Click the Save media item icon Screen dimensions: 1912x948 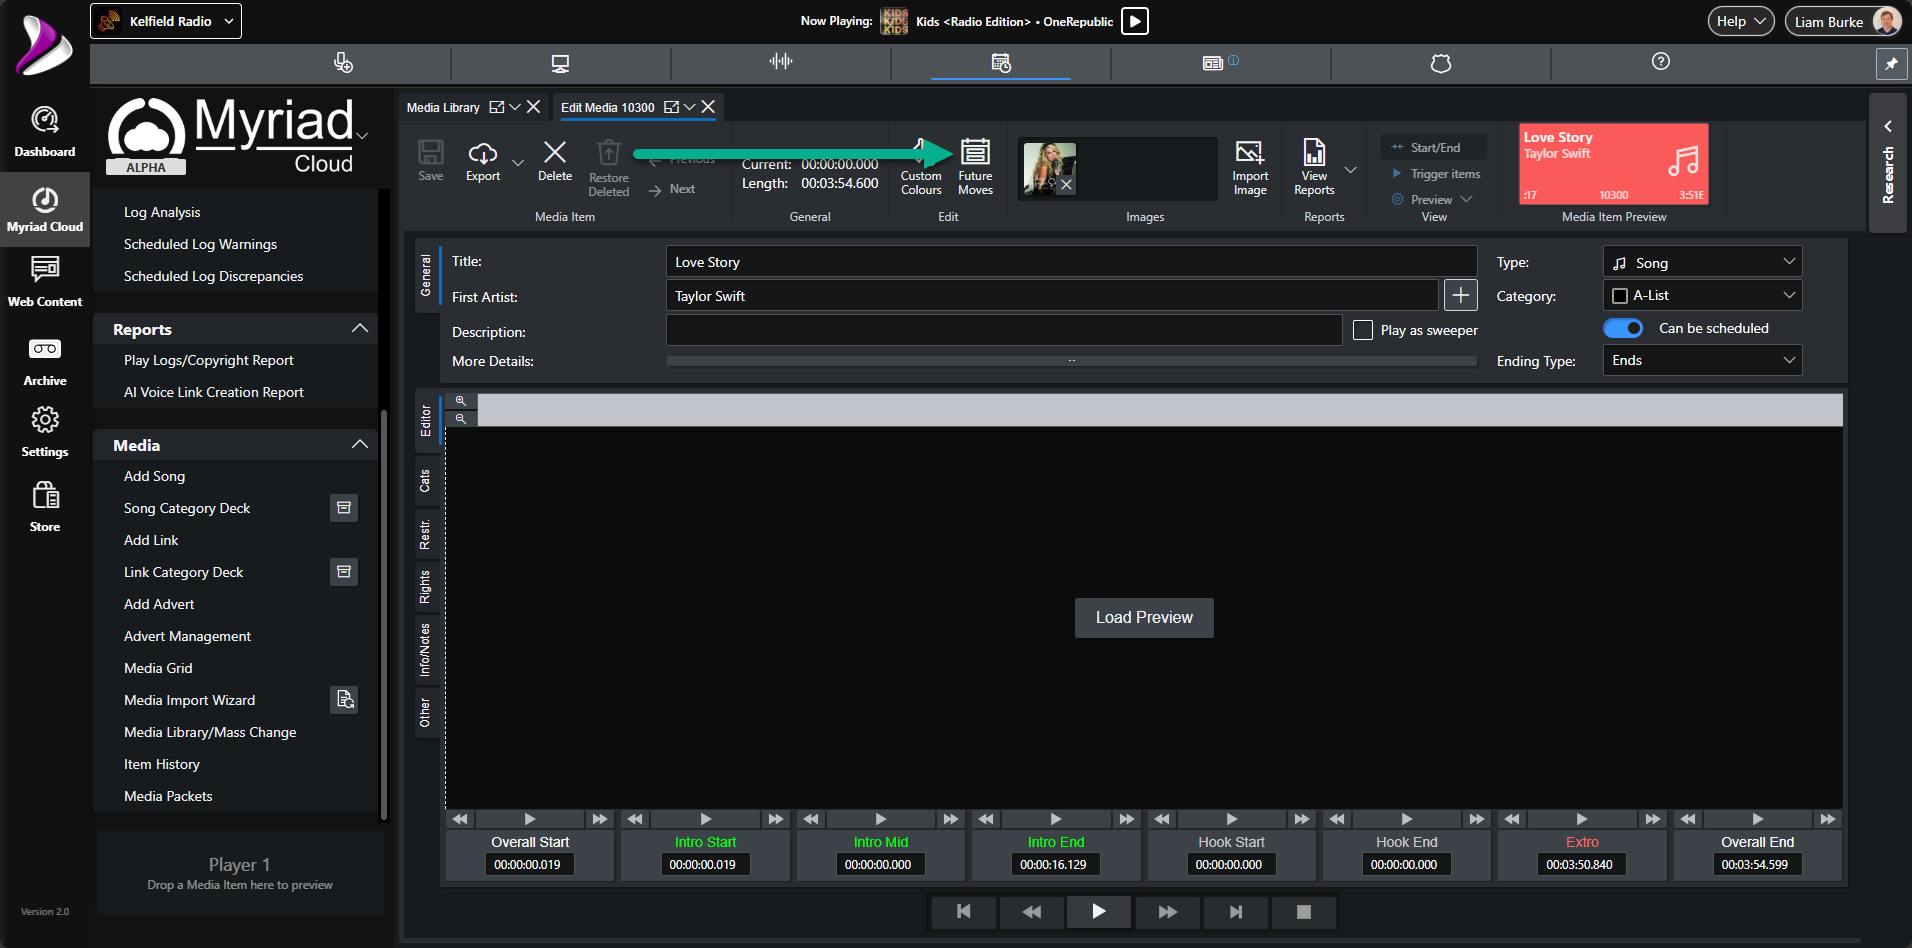pyautogui.click(x=431, y=160)
